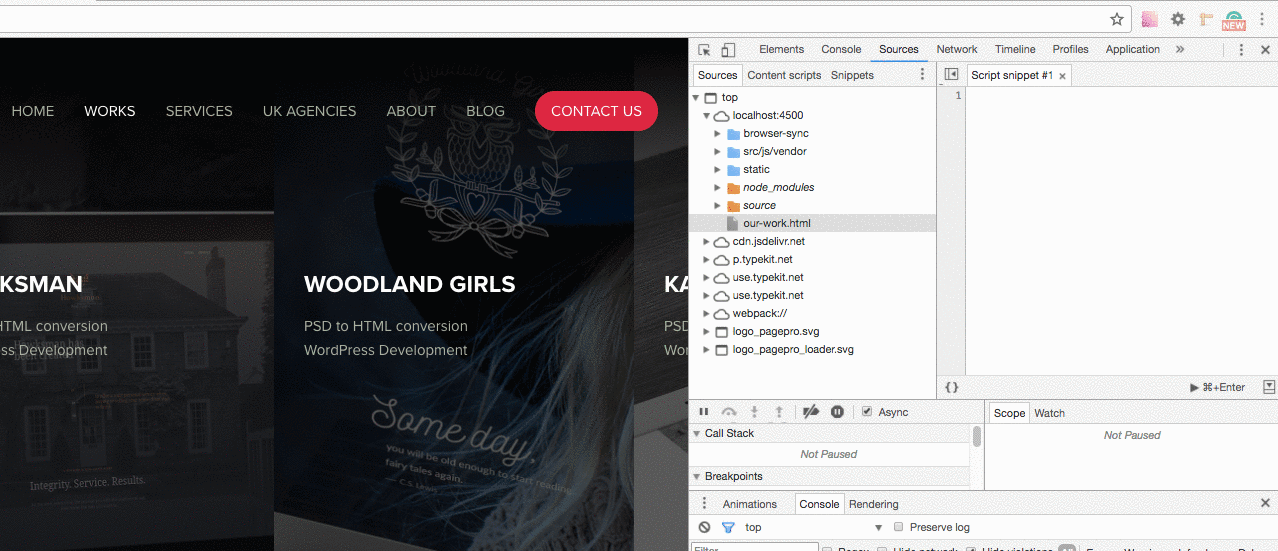The height and width of the screenshot is (551, 1278).
Task: Pretty print with the curly braces icon
Action: pos(952,387)
